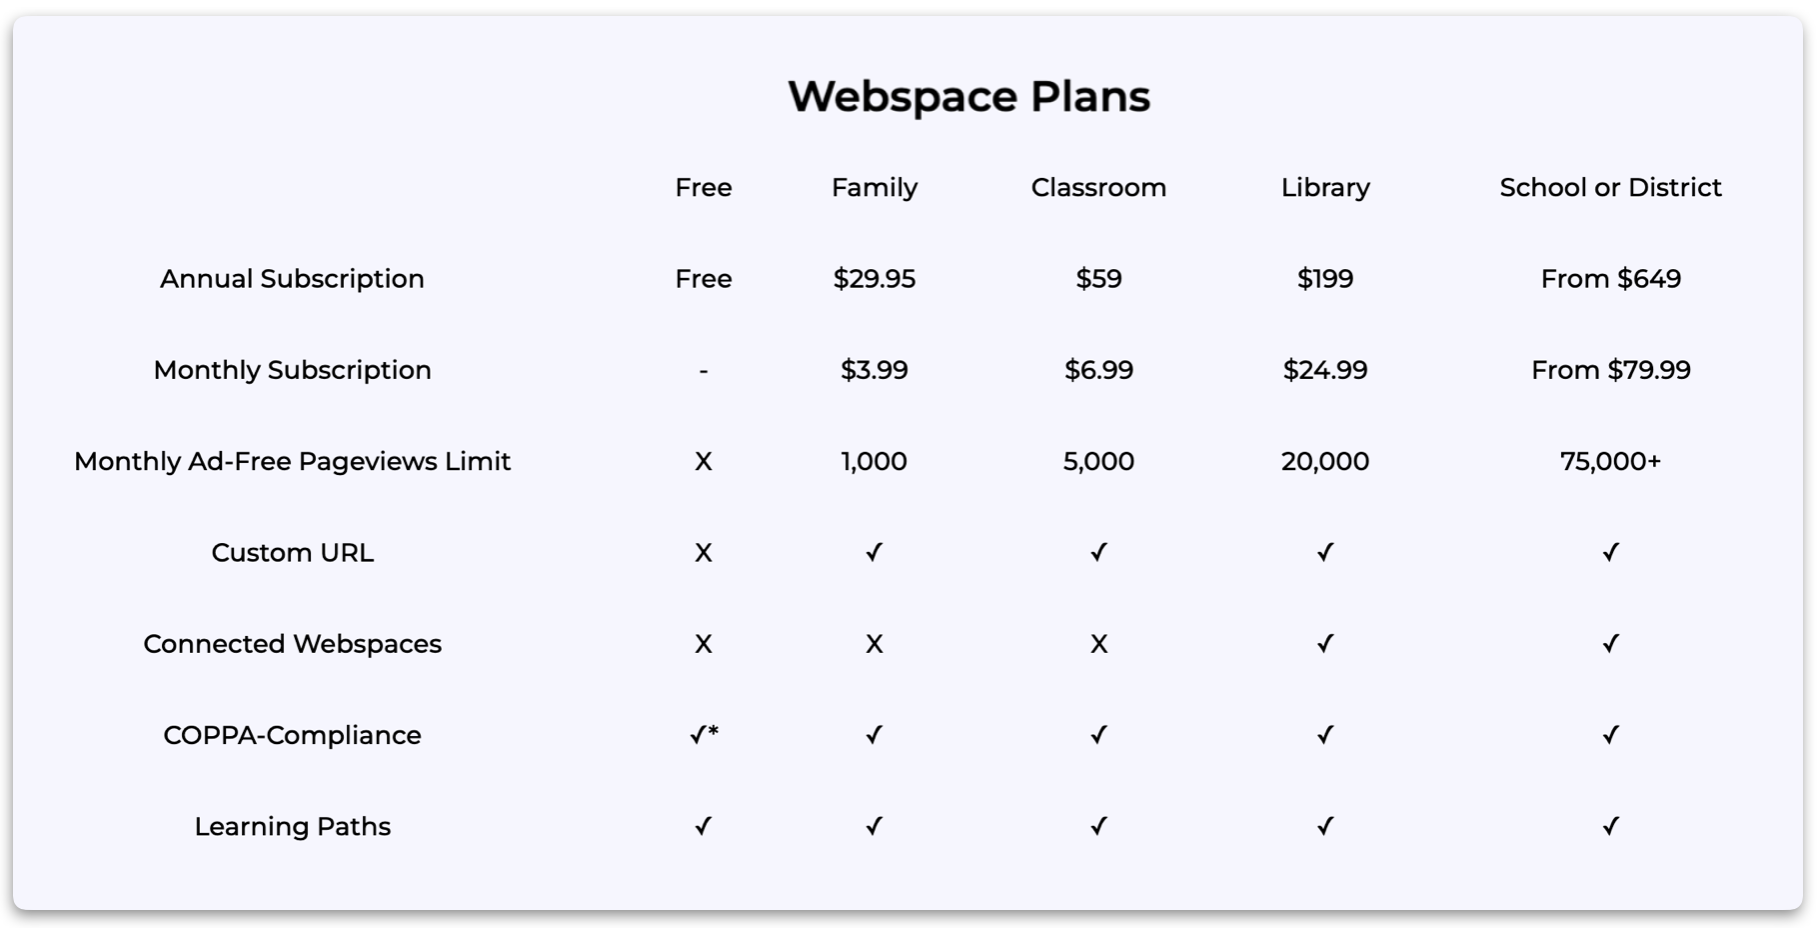The height and width of the screenshot is (928, 1818).
Task: Click the $24.99 Library monthly price
Action: point(1325,370)
